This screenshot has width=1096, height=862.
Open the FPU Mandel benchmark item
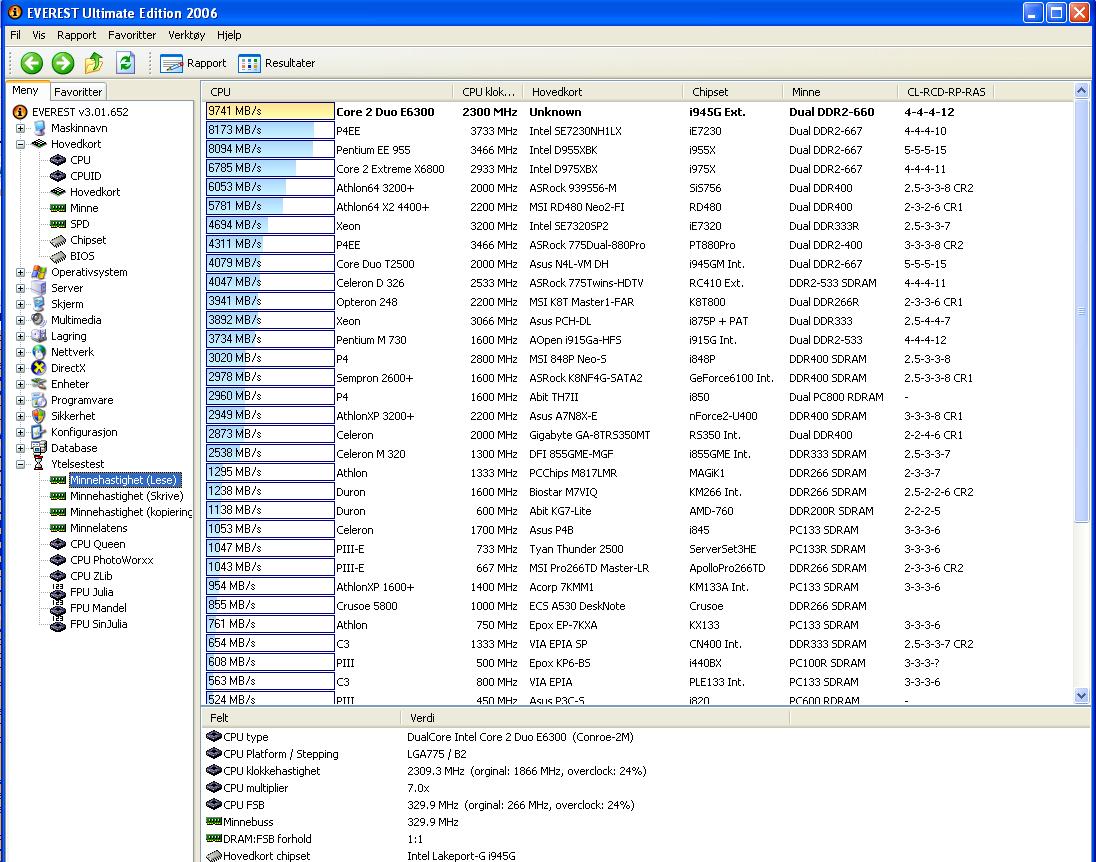coord(98,608)
